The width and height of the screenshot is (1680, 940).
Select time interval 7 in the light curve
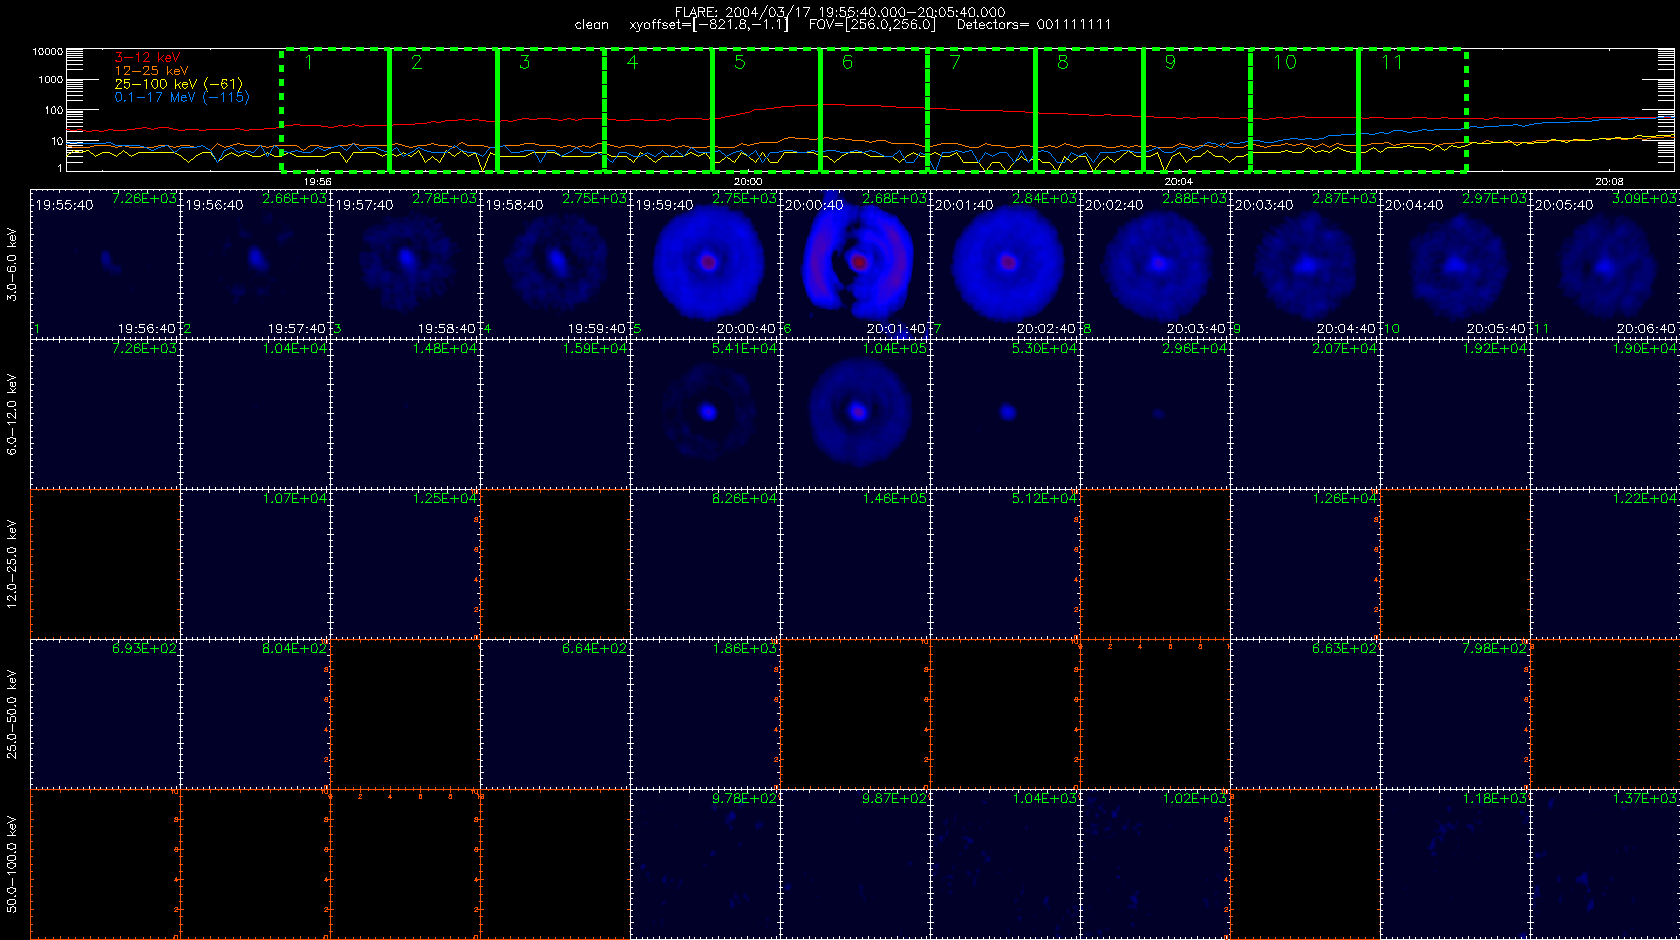click(981, 110)
